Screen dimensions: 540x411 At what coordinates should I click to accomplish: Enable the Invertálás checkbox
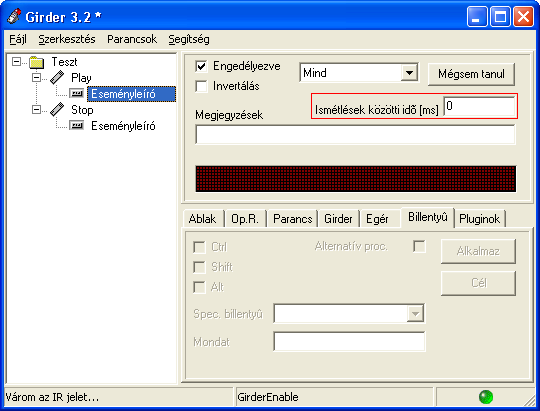[x=201, y=86]
